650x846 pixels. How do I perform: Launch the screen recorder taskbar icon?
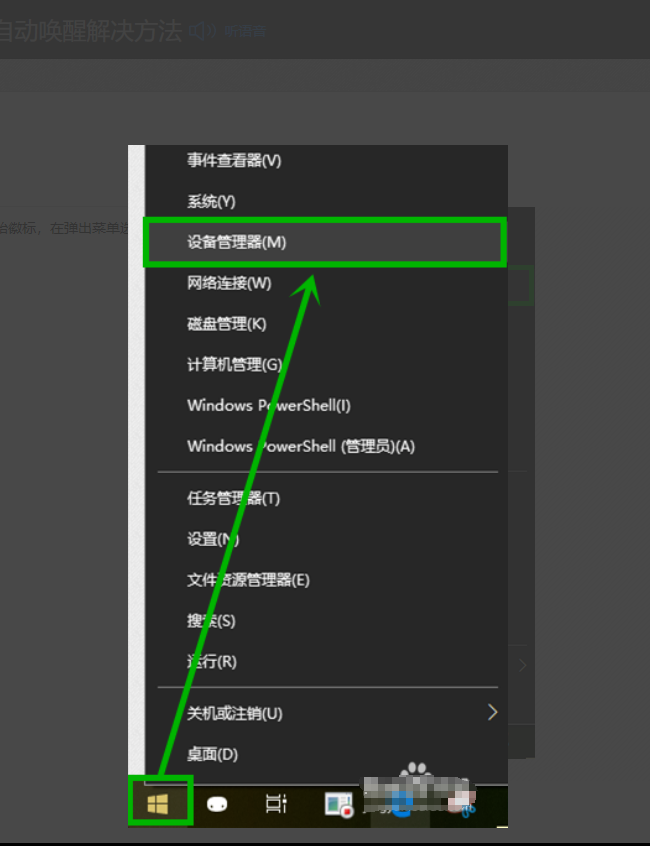(338, 803)
